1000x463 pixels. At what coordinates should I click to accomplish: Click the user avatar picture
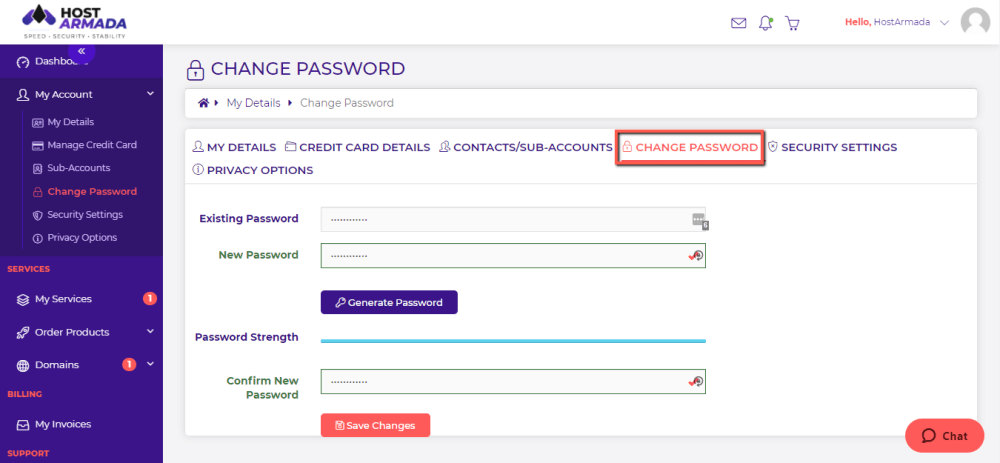point(975,22)
